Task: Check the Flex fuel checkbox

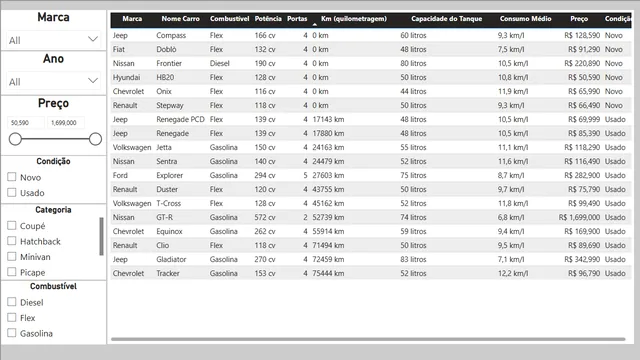Action: 12,317
